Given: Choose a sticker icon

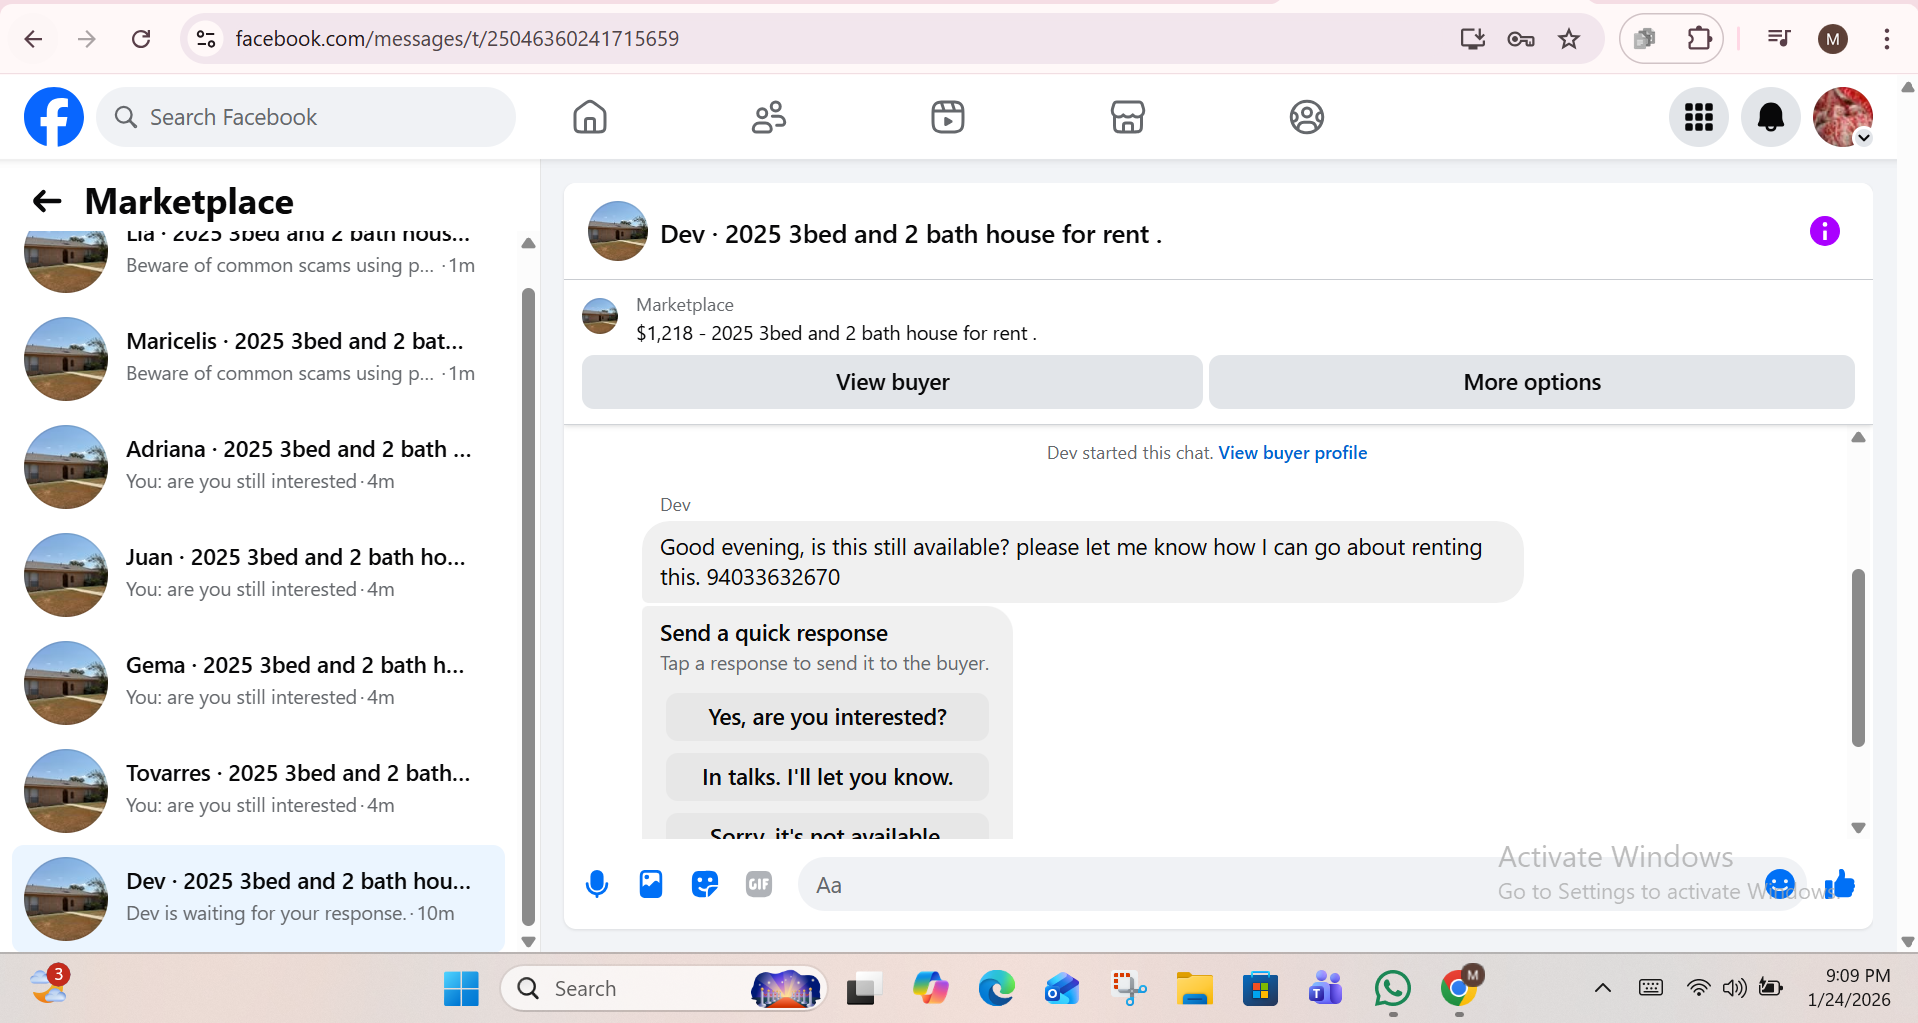Looking at the screenshot, I should [705, 884].
